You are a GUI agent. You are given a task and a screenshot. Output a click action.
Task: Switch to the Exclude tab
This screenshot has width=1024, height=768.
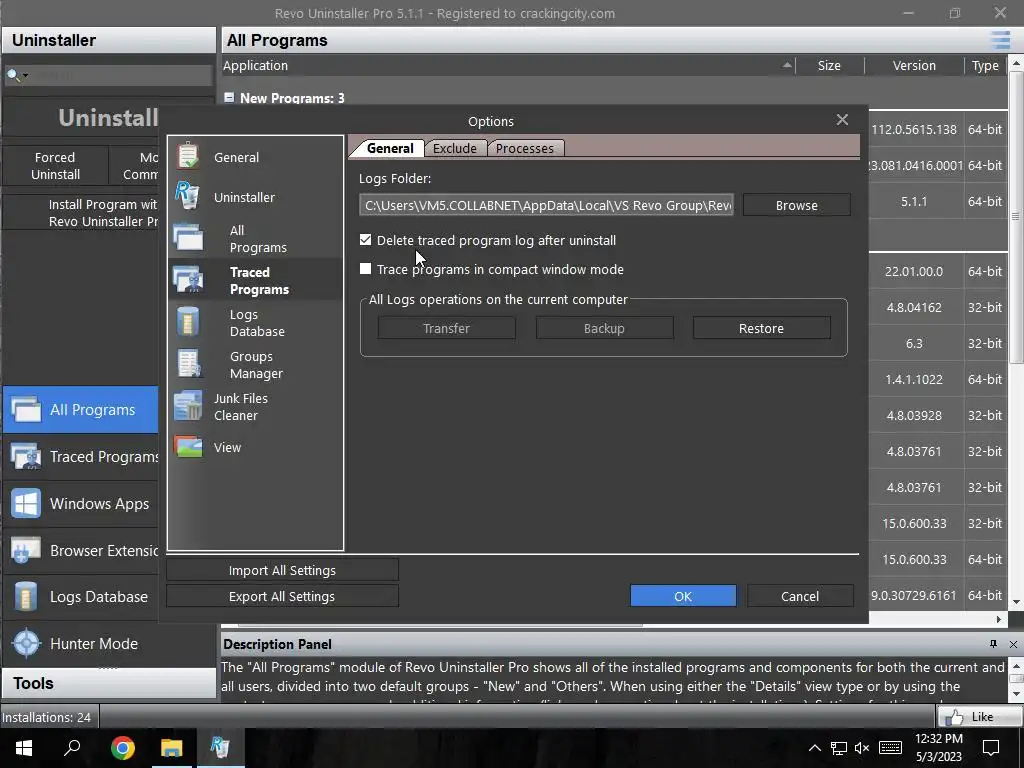(455, 148)
